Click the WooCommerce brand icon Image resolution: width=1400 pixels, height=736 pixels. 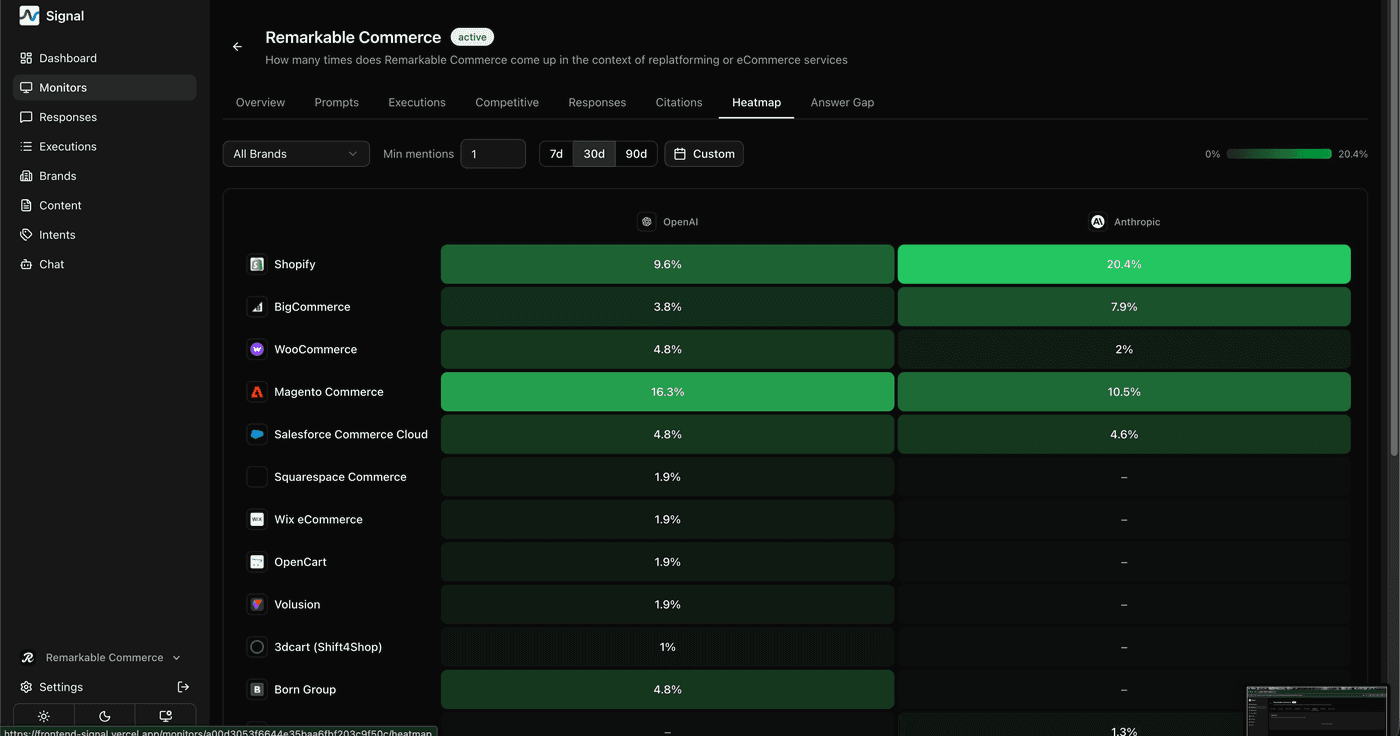pyautogui.click(x=257, y=349)
